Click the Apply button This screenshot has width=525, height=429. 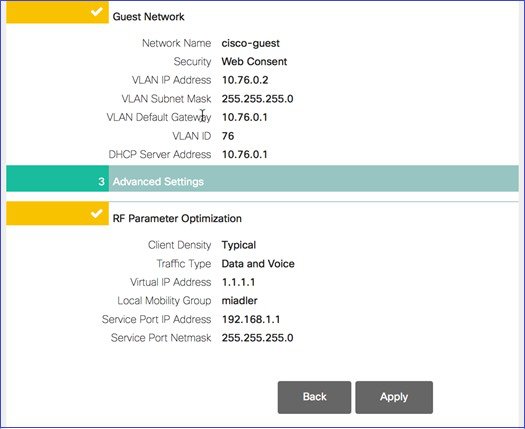[394, 397]
